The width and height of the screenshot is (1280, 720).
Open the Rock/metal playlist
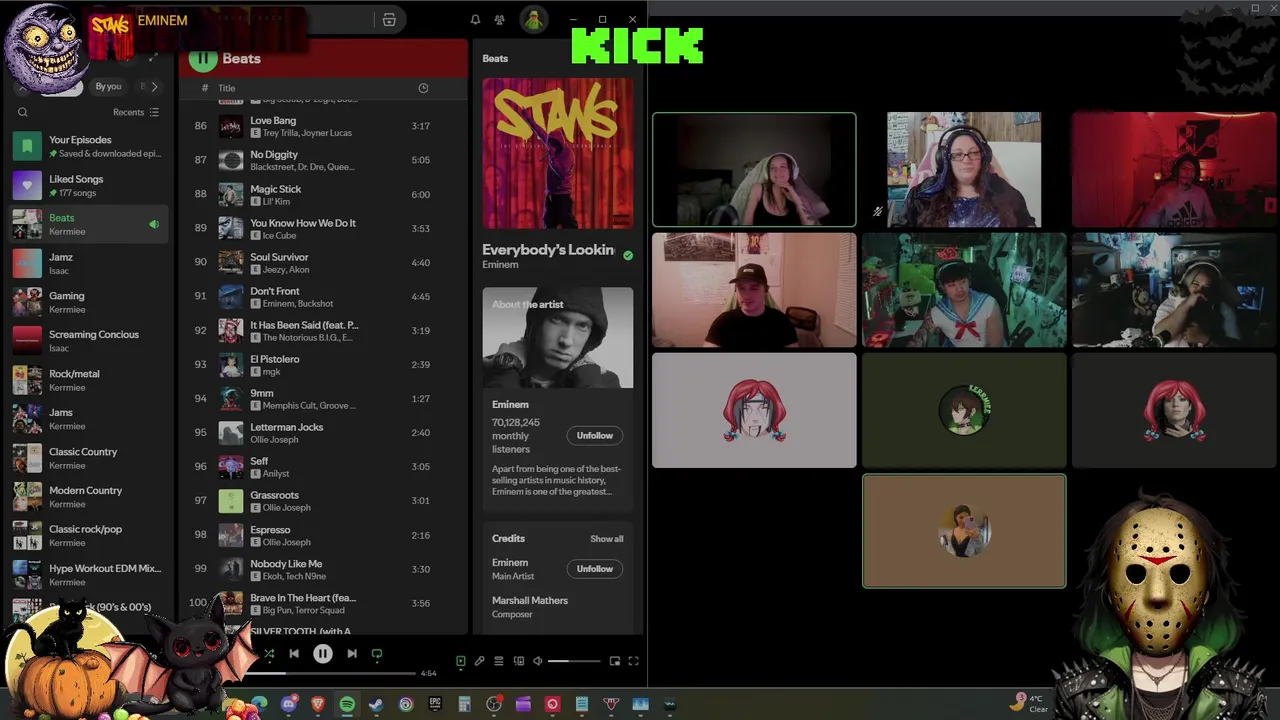(x=90, y=380)
